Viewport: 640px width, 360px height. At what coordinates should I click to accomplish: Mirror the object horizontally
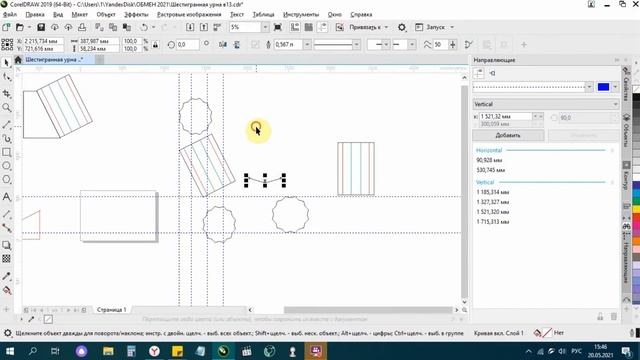click(x=223, y=44)
